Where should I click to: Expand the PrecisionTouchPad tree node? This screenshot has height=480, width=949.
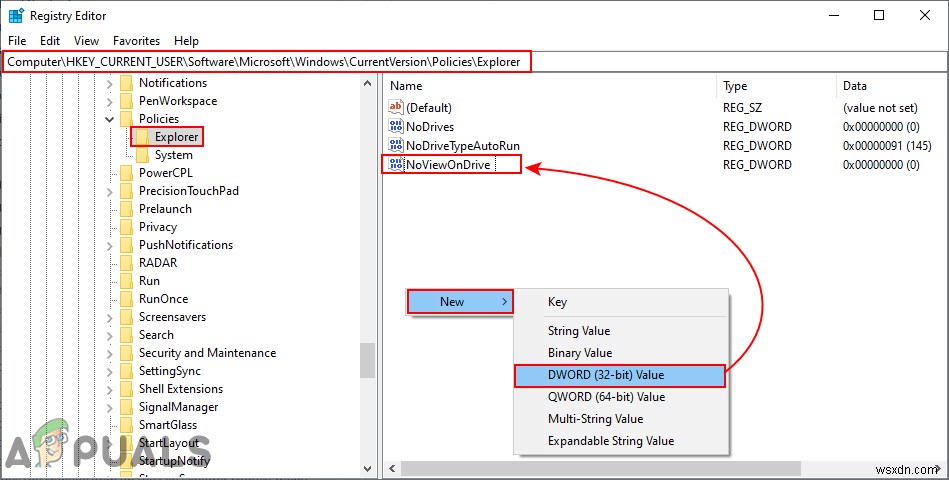coord(110,192)
